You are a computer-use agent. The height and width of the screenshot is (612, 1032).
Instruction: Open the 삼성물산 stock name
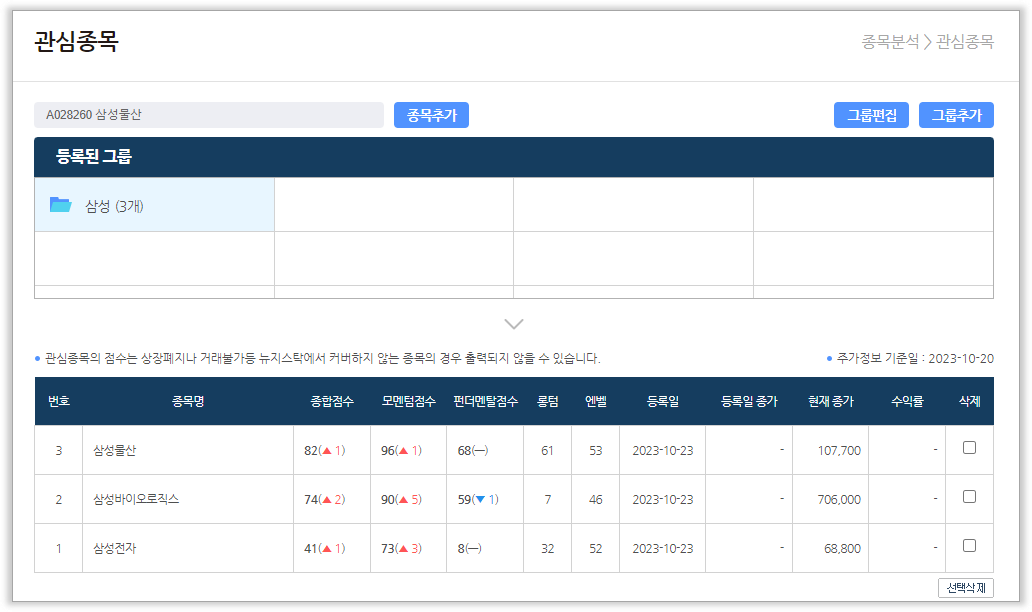click(x=114, y=451)
